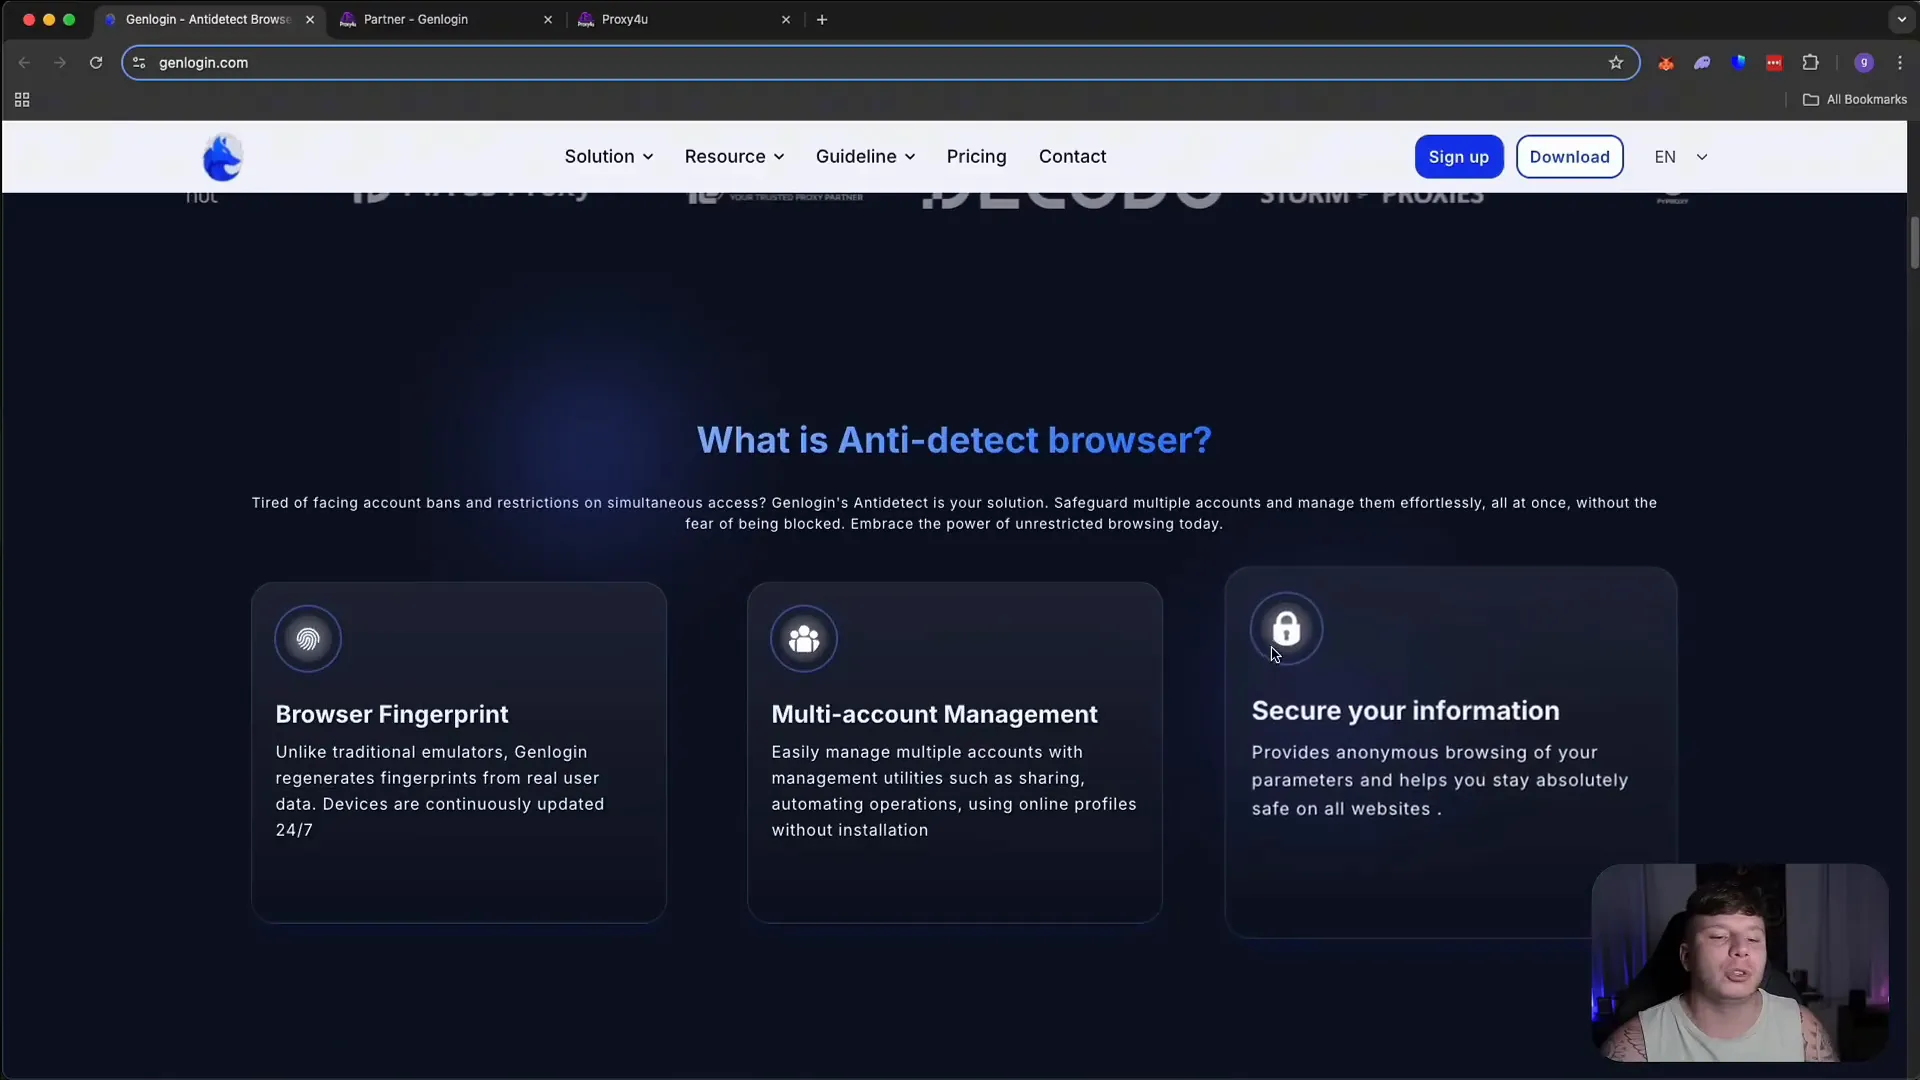
Task: Go to the Pricing page
Action: [x=976, y=156]
